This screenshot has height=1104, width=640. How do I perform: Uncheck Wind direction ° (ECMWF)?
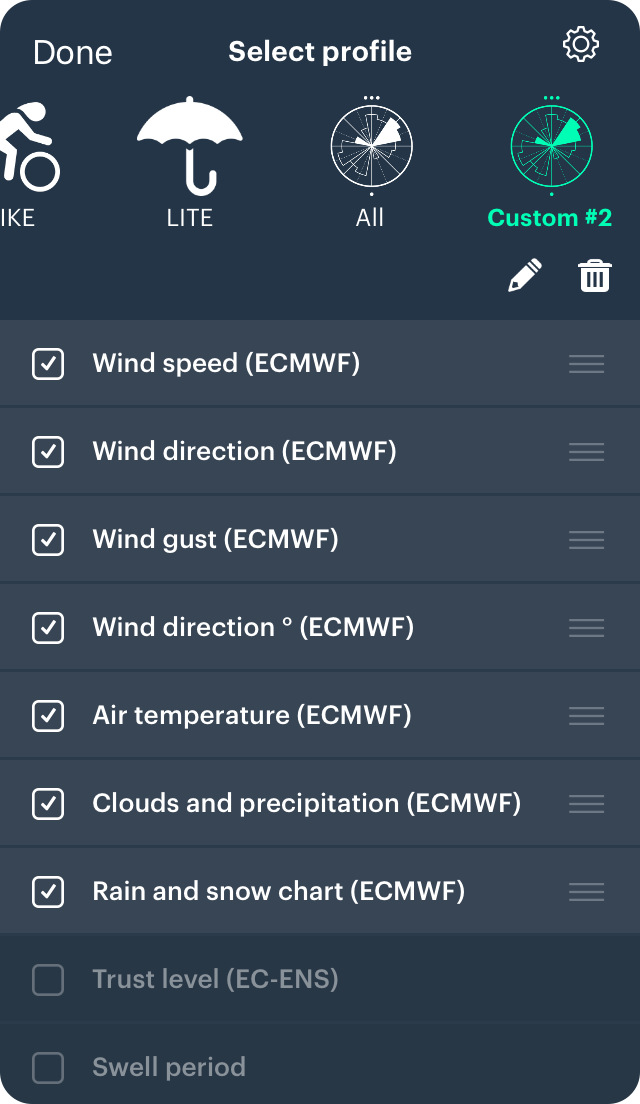47,627
